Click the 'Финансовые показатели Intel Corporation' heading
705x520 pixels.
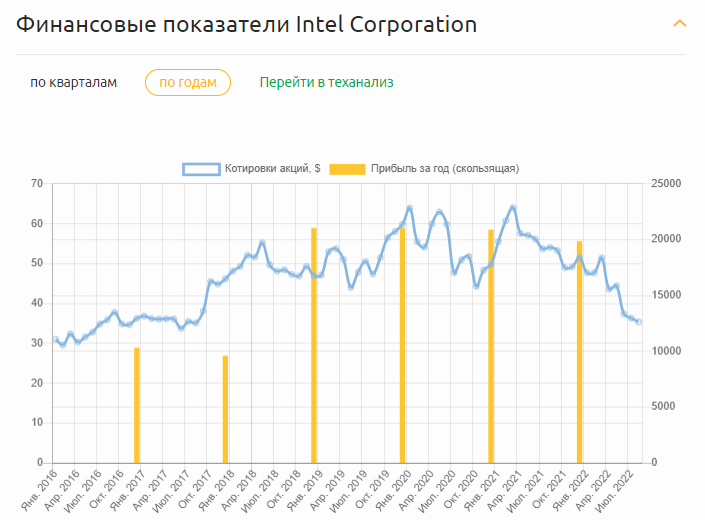tap(246, 24)
